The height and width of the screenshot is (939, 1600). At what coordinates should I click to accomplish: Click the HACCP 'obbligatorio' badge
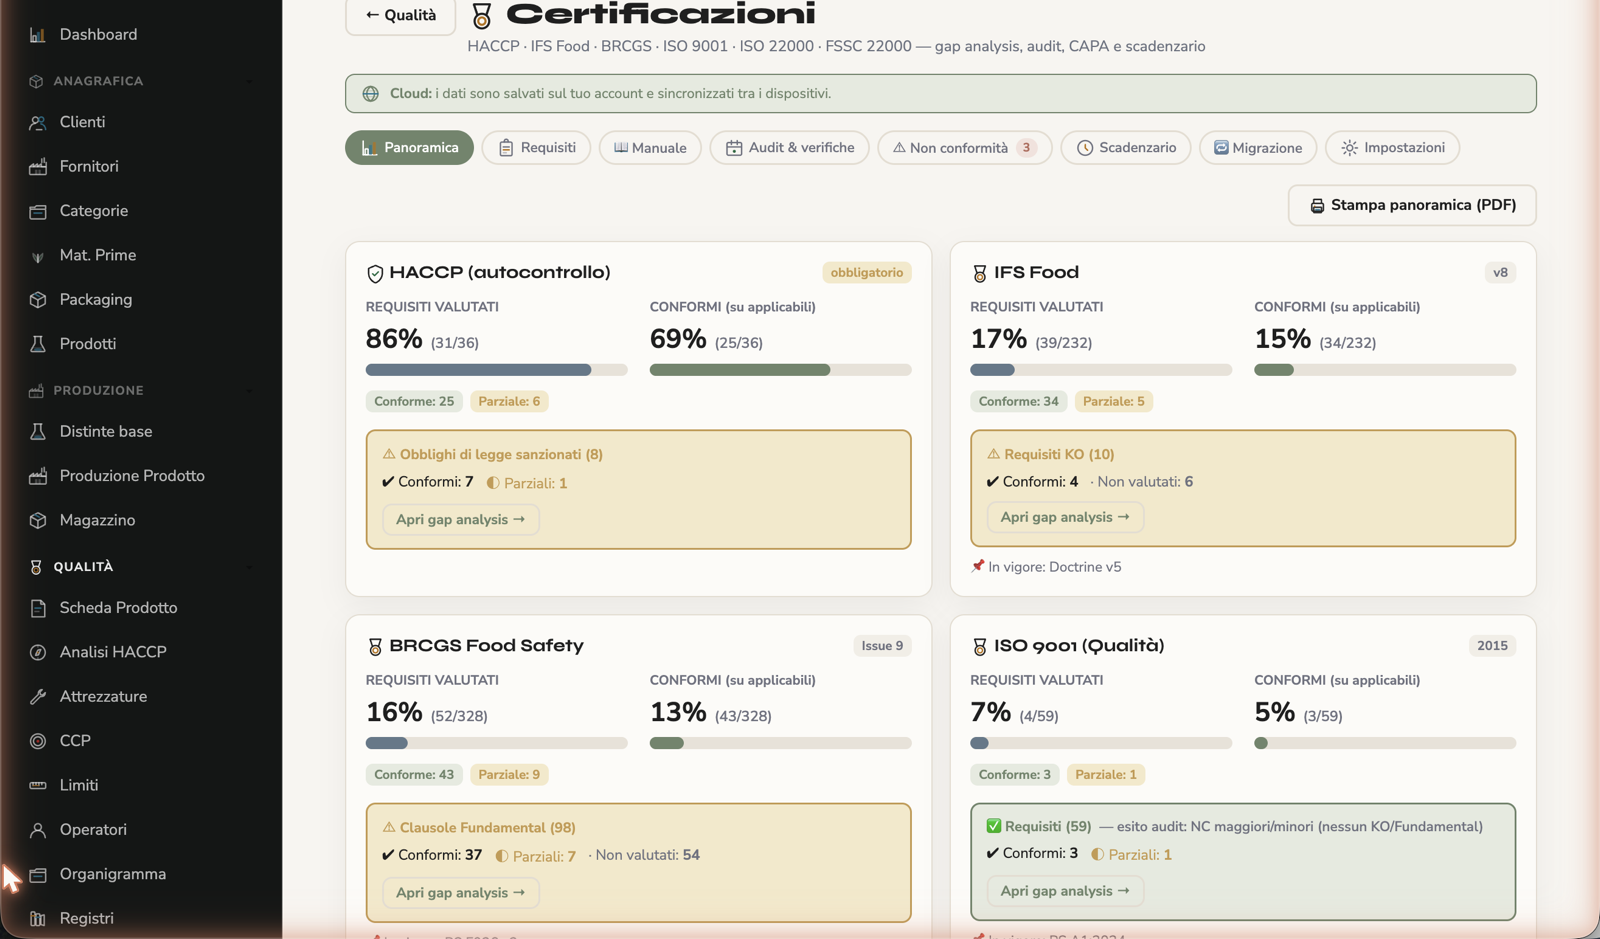tap(866, 273)
